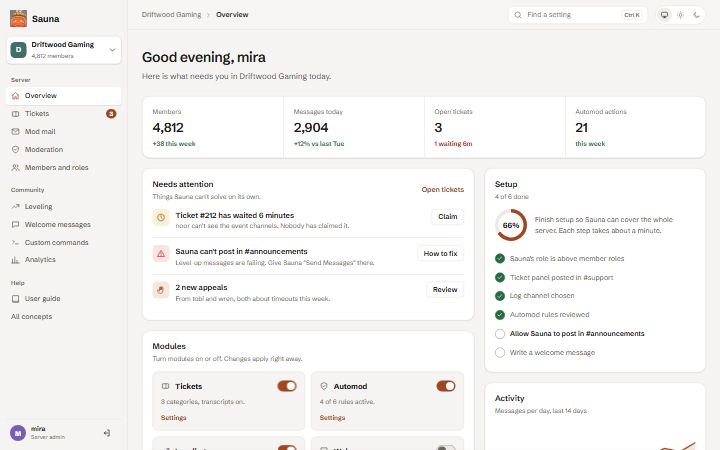Screen dimensions: 720x450
Task: Open Welcome messages page
Action: (x=63, y=225)
